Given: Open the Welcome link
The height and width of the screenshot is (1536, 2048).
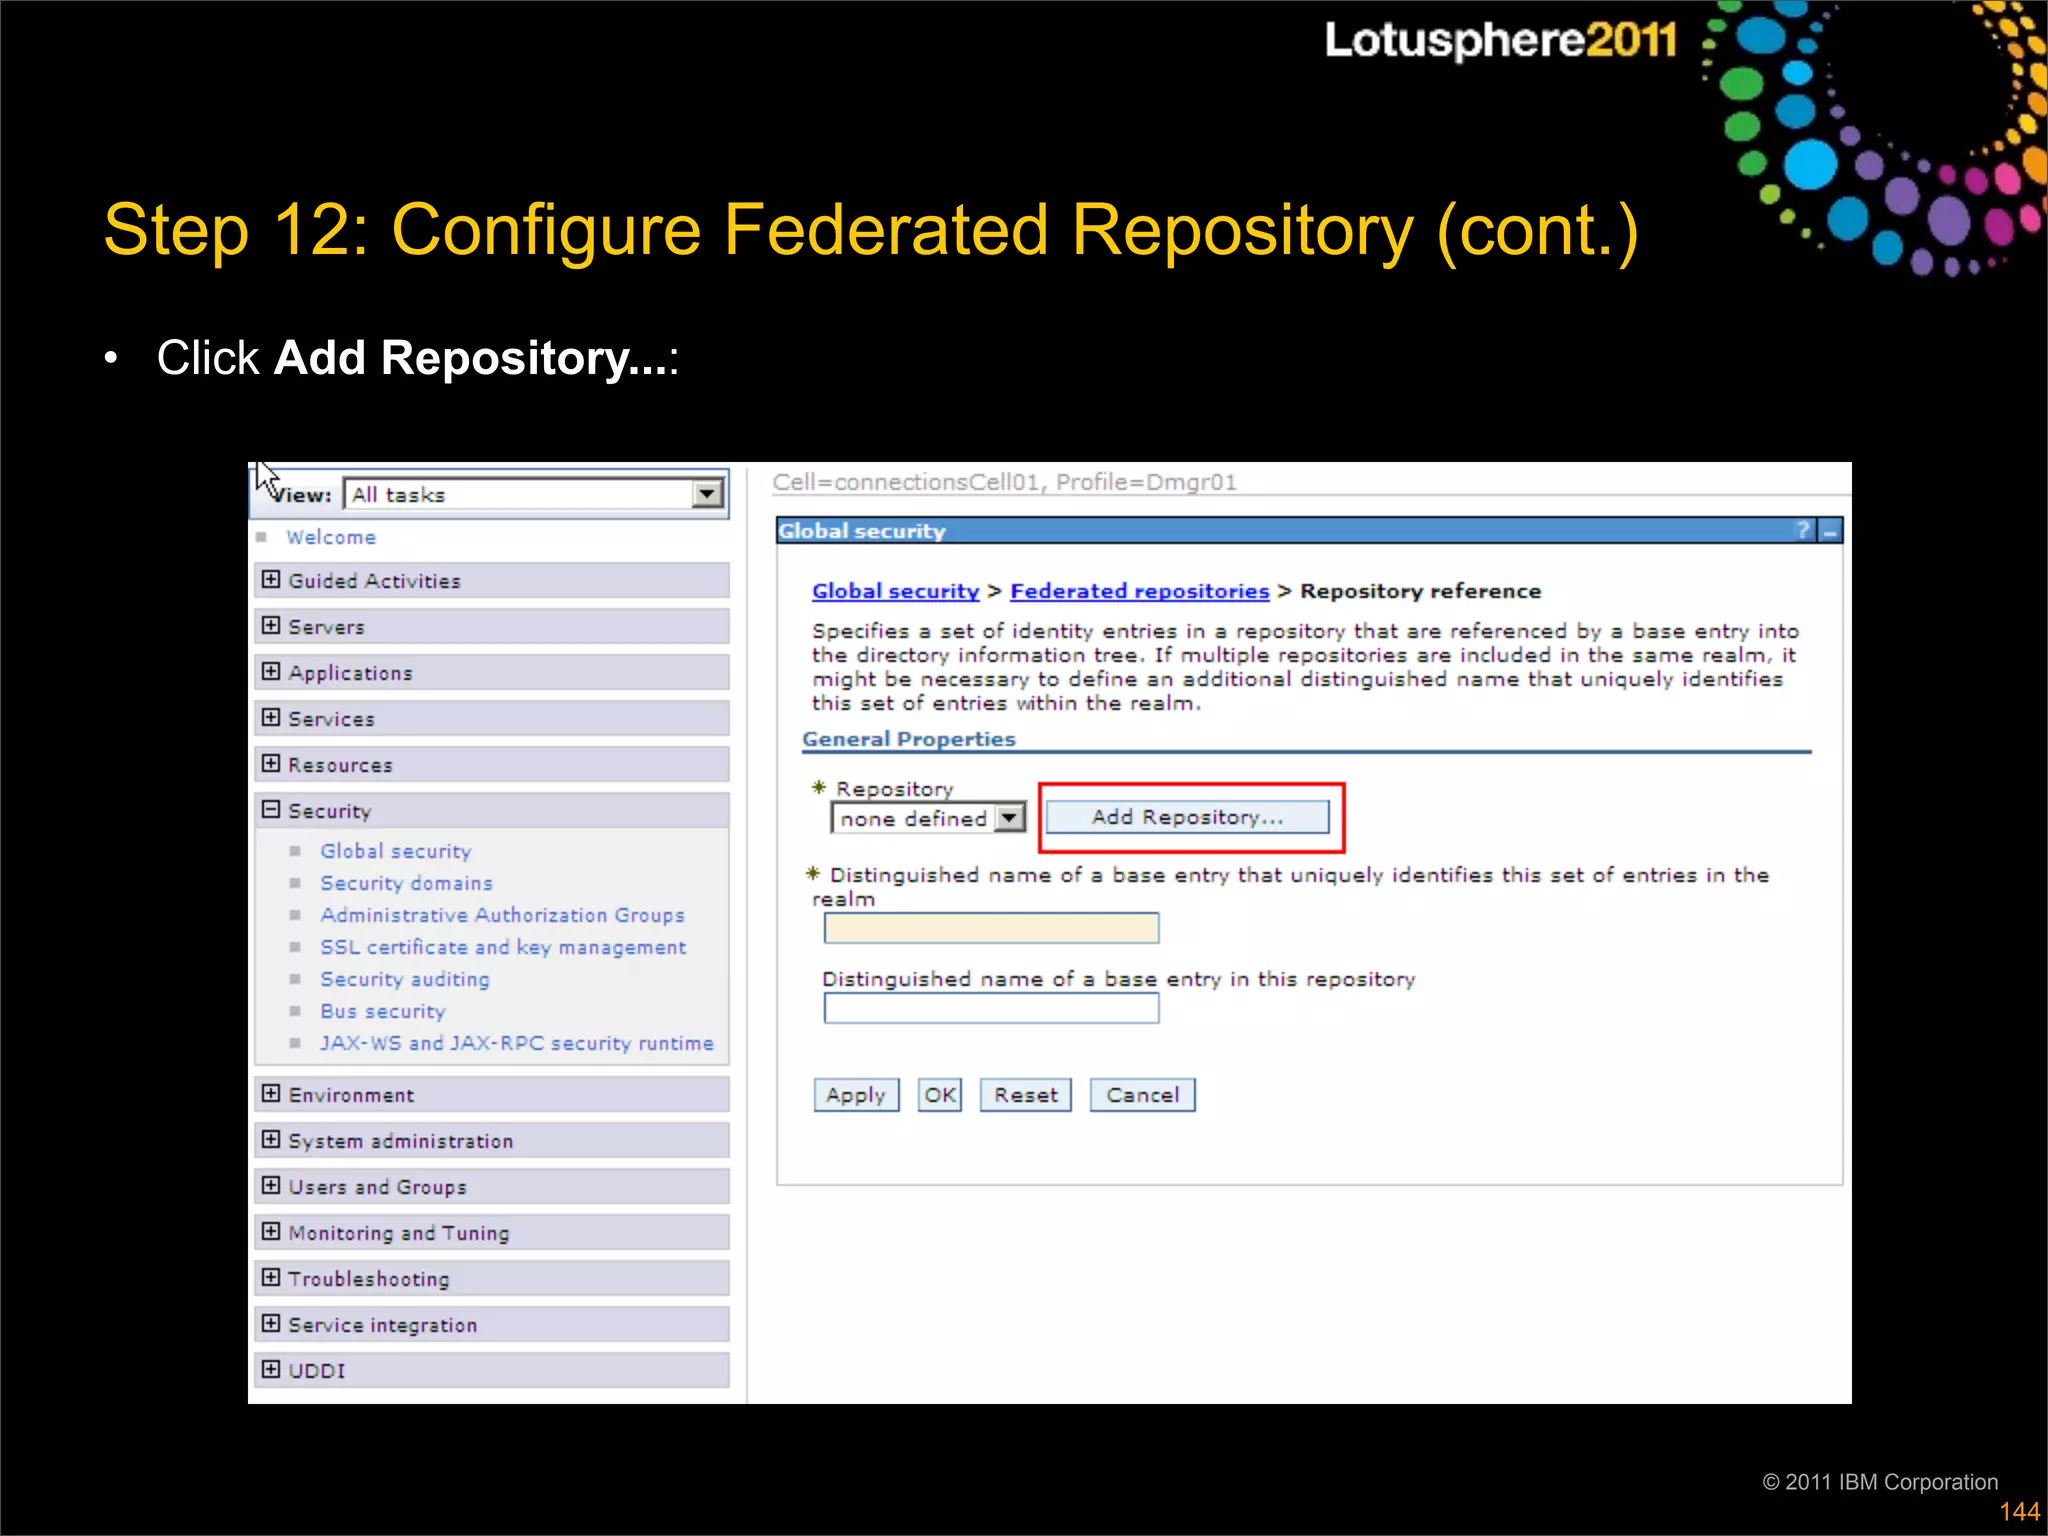Looking at the screenshot, I should click(x=331, y=537).
